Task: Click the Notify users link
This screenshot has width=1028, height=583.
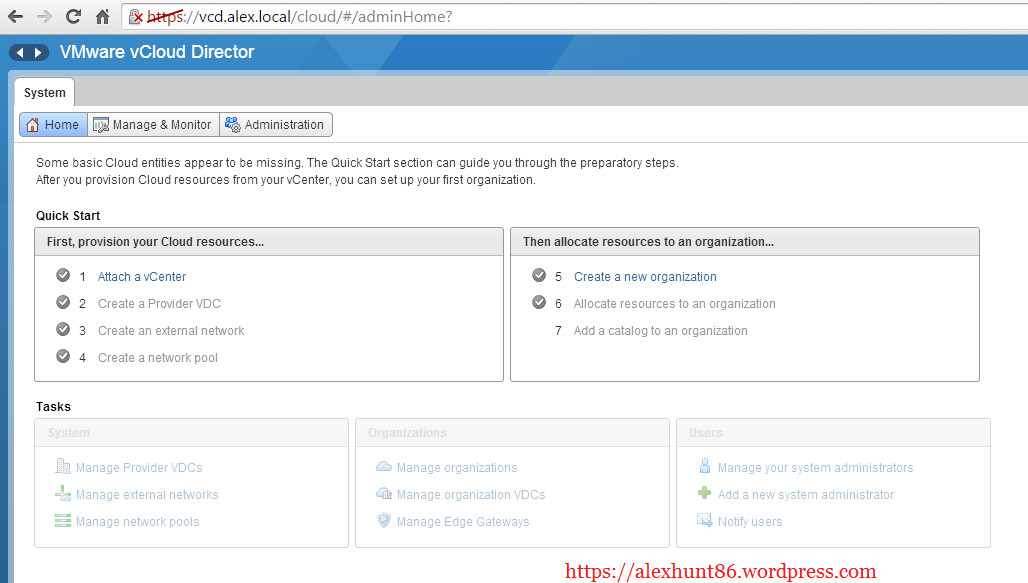Action: tap(750, 521)
